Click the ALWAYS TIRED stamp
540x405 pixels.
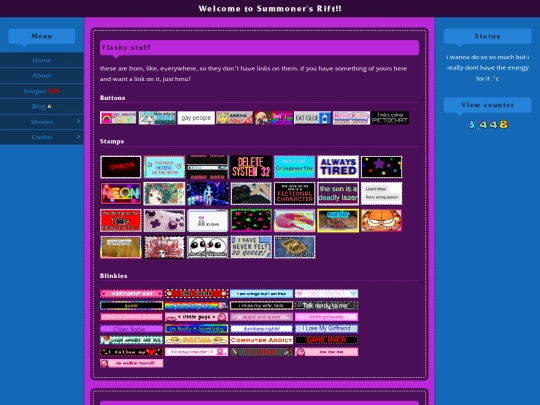[338, 167]
